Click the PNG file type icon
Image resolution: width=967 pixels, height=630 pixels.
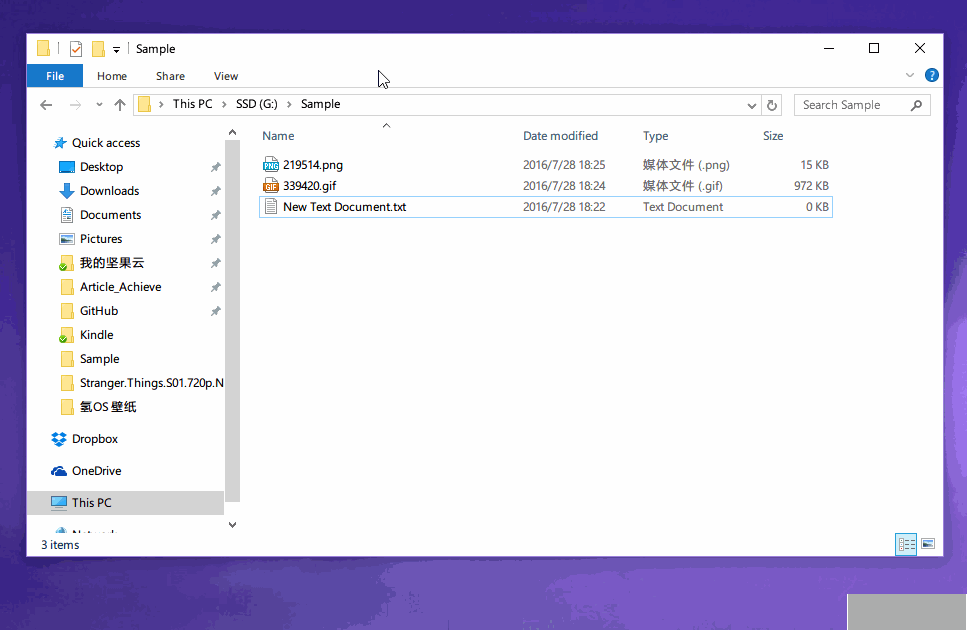coord(271,165)
